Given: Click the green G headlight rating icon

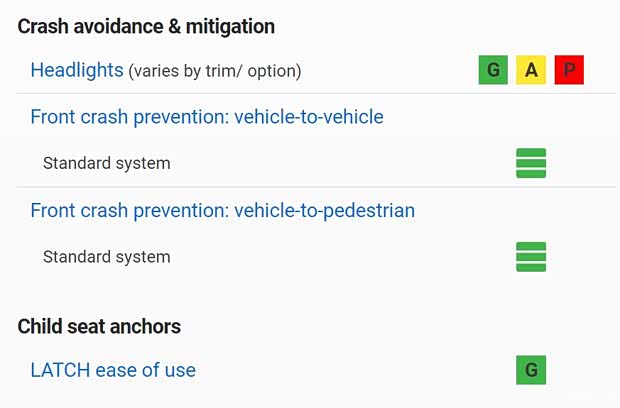Looking at the screenshot, I should click(493, 70).
